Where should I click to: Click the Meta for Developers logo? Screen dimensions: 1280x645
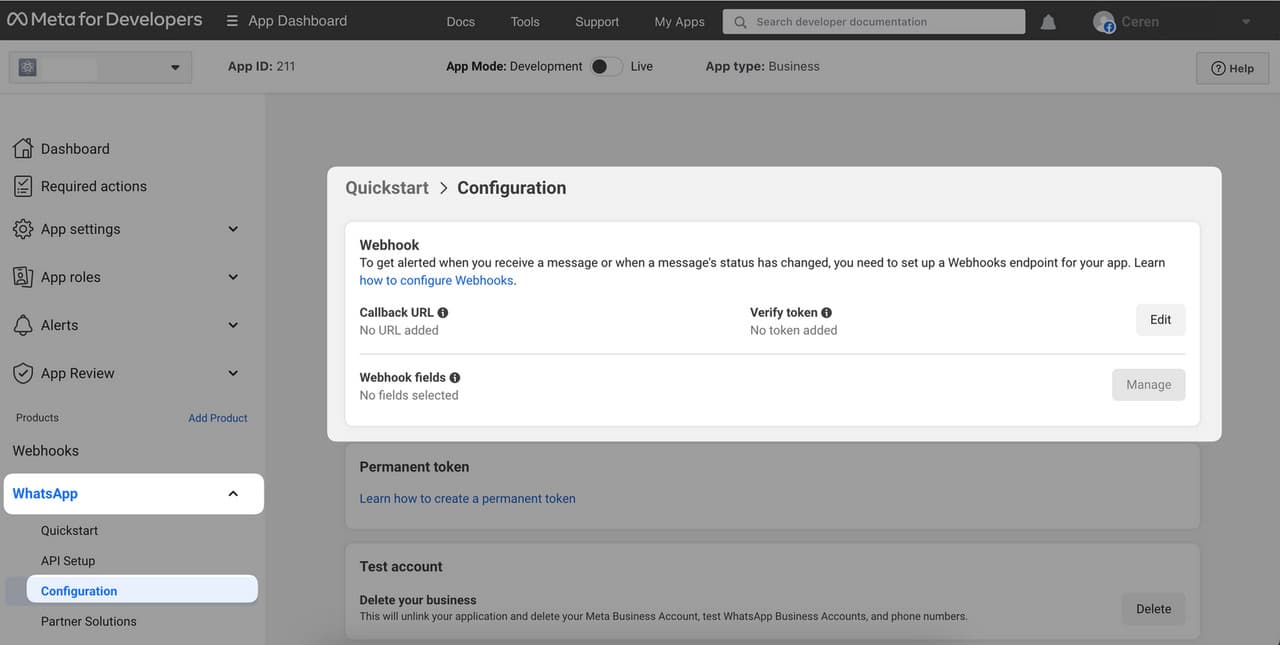tap(104, 20)
